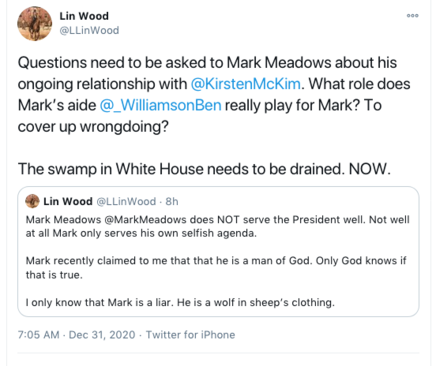
Task: Click the 'Mark recently claimed to me' paragraph
Action: coord(216,268)
